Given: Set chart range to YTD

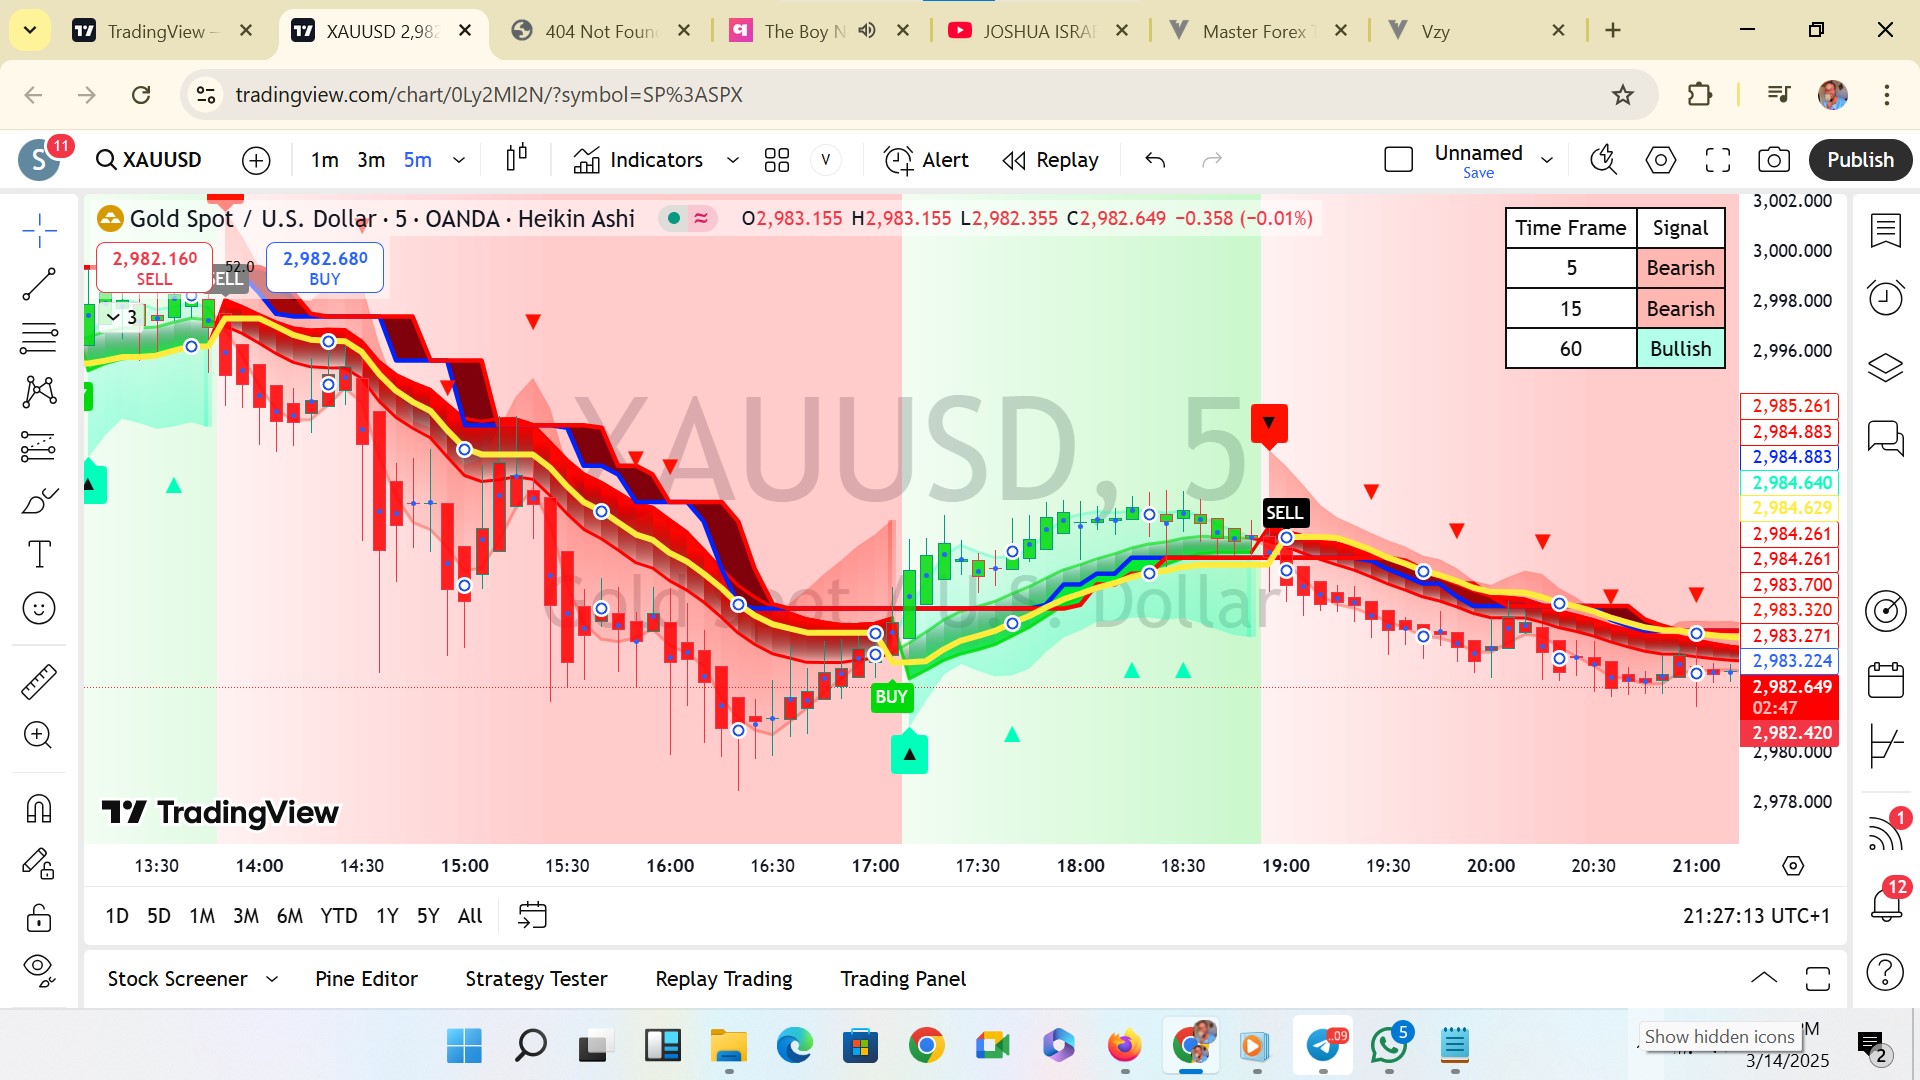Looking at the screenshot, I should coord(339,915).
